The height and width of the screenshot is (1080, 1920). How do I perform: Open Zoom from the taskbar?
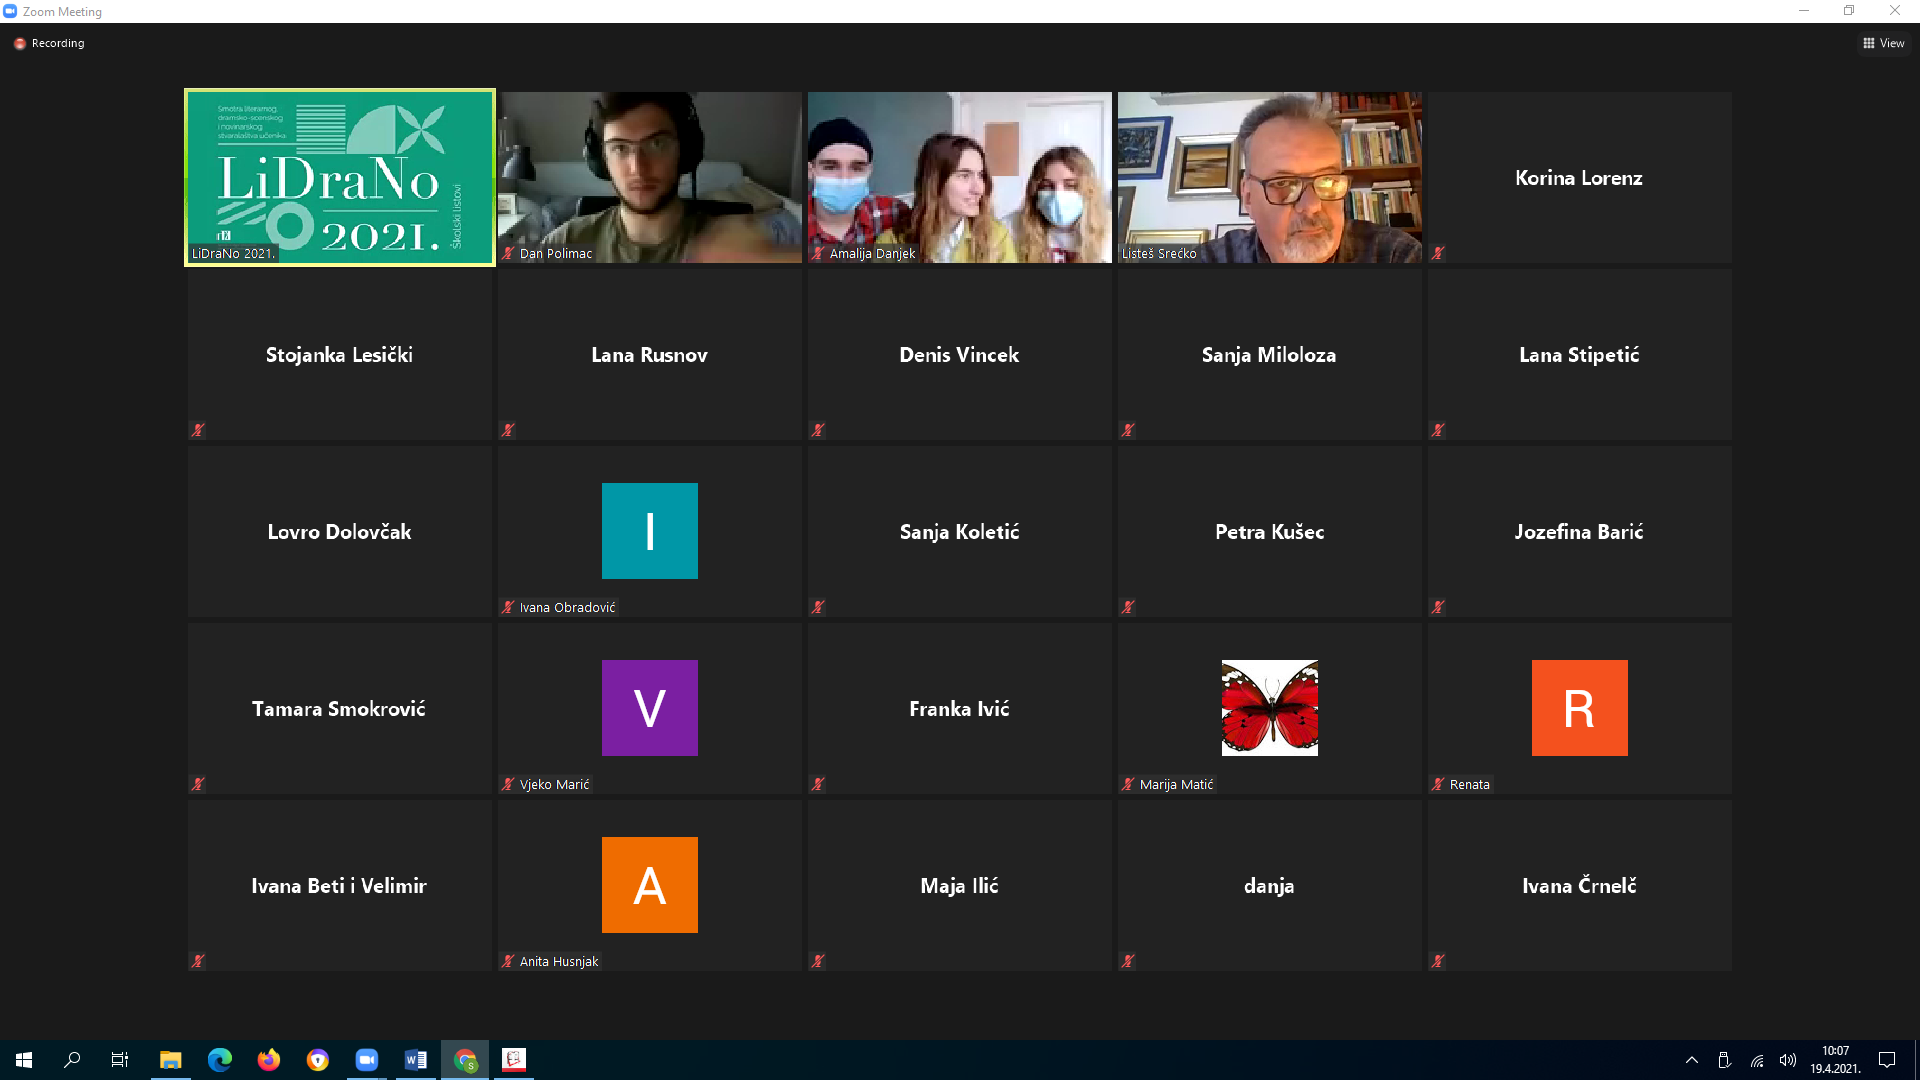[x=367, y=1060]
